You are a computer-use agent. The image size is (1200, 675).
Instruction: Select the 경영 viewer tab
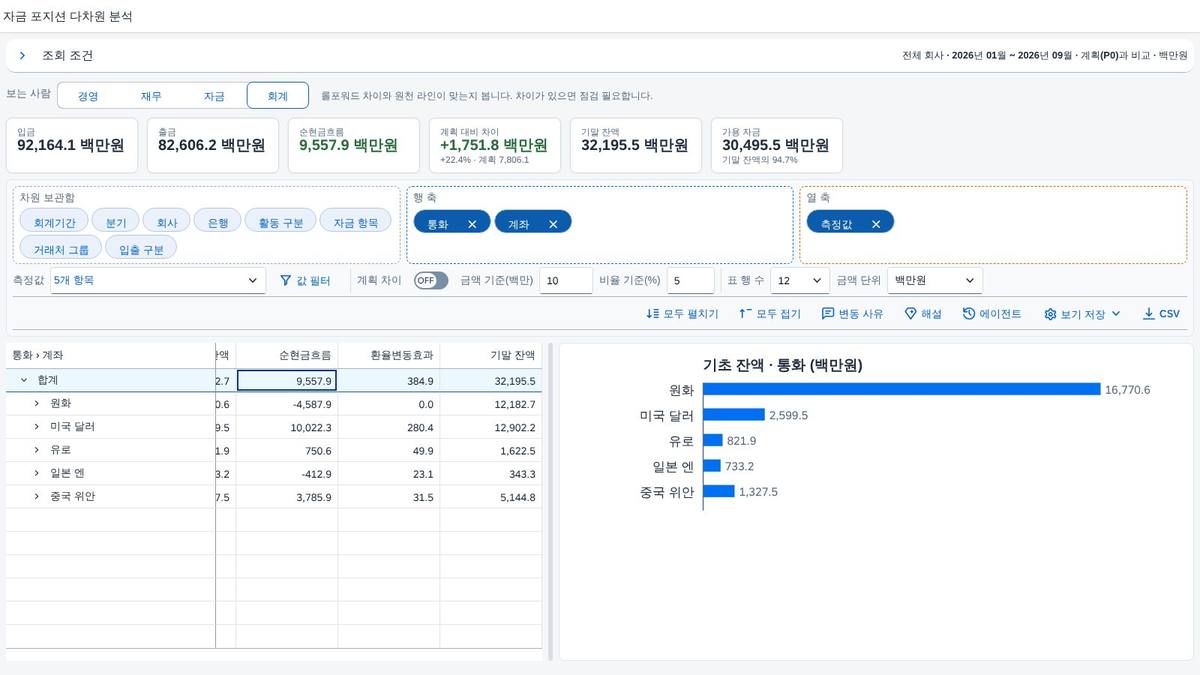pos(88,96)
